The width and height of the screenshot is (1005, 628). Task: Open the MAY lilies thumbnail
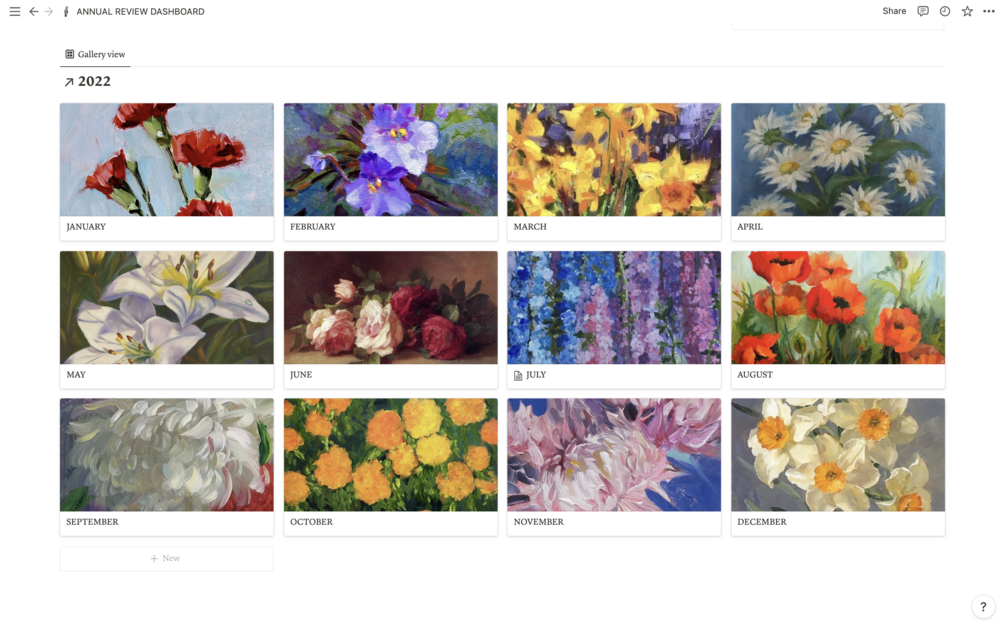pyautogui.click(x=167, y=308)
